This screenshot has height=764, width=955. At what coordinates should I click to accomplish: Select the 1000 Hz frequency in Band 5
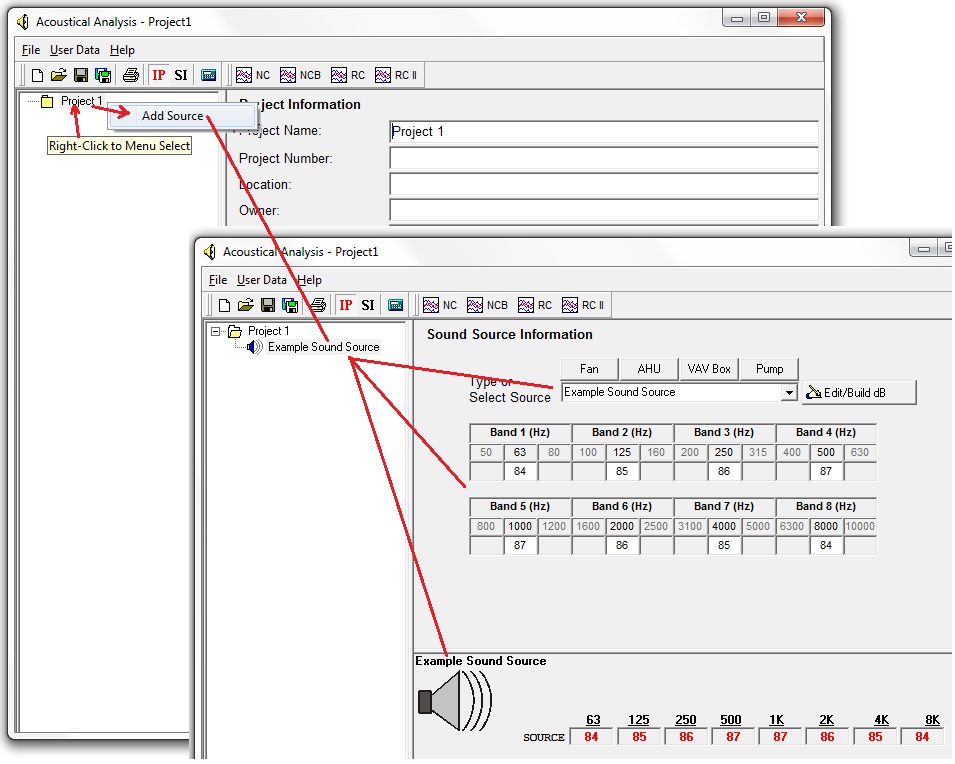520,526
